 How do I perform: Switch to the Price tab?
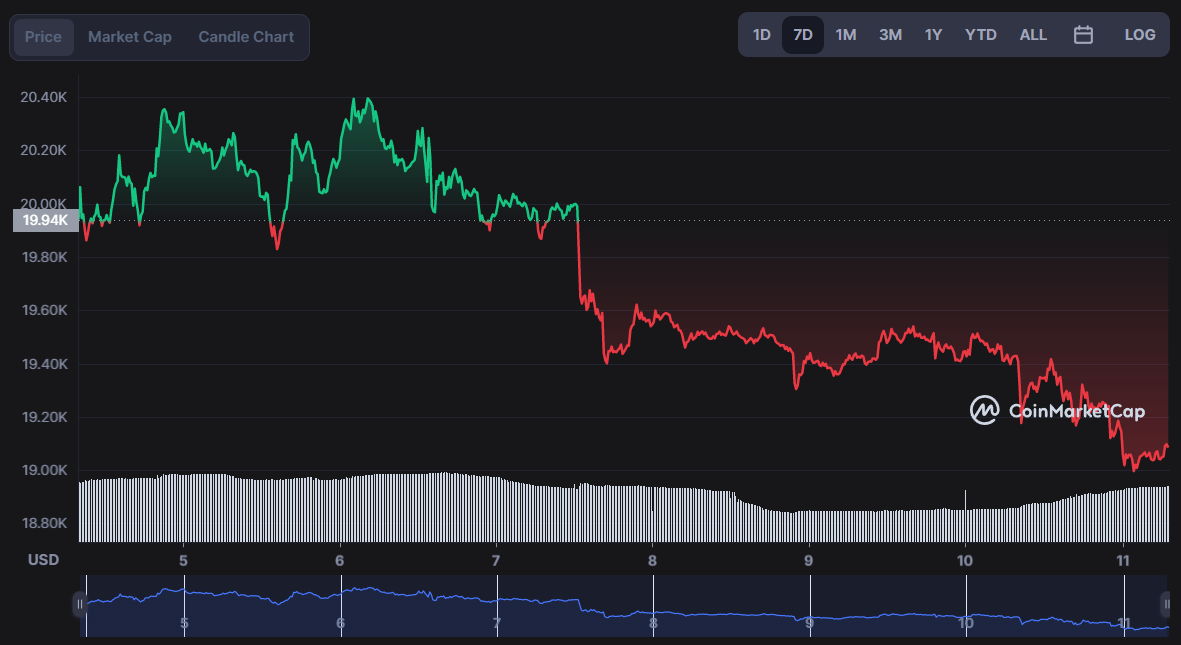pos(44,37)
